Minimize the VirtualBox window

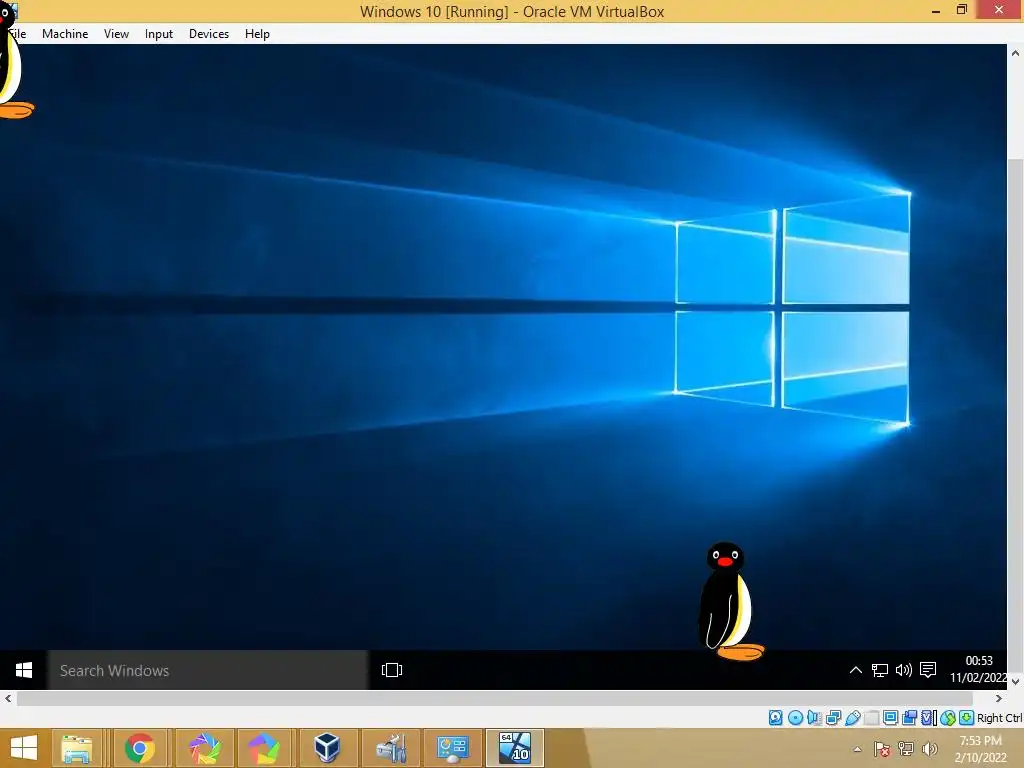pyautogui.click(x=936, y=10)
